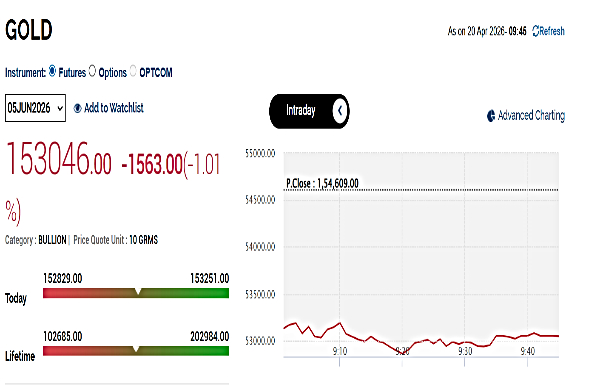Click lifetime low value 102685.00

pos(63,337)
